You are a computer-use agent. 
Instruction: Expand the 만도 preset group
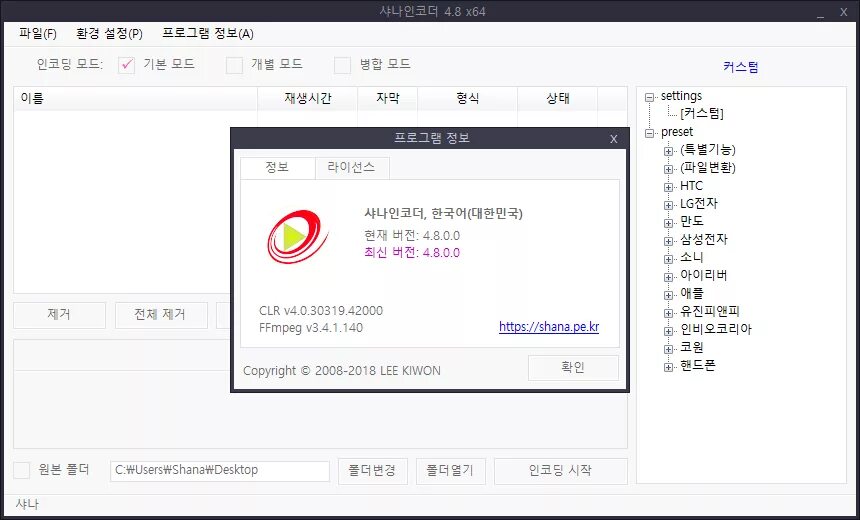668,223
